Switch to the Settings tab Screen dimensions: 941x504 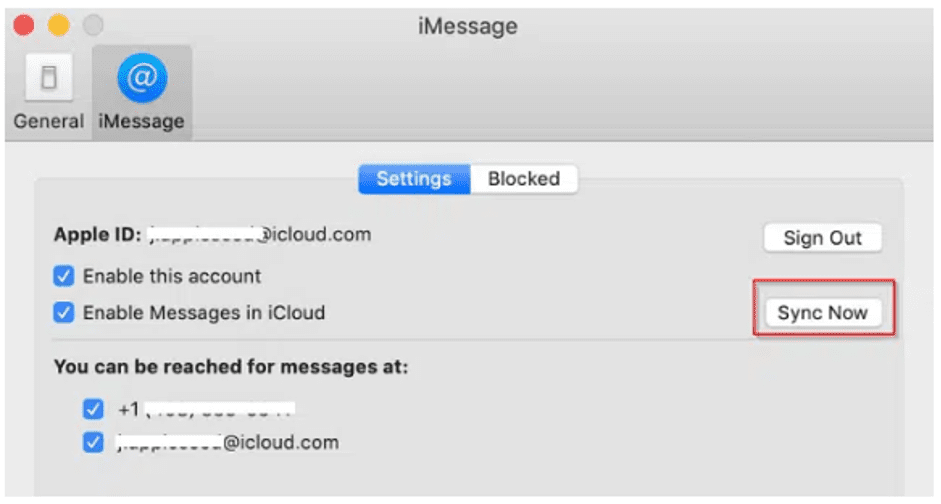(414, 179)
